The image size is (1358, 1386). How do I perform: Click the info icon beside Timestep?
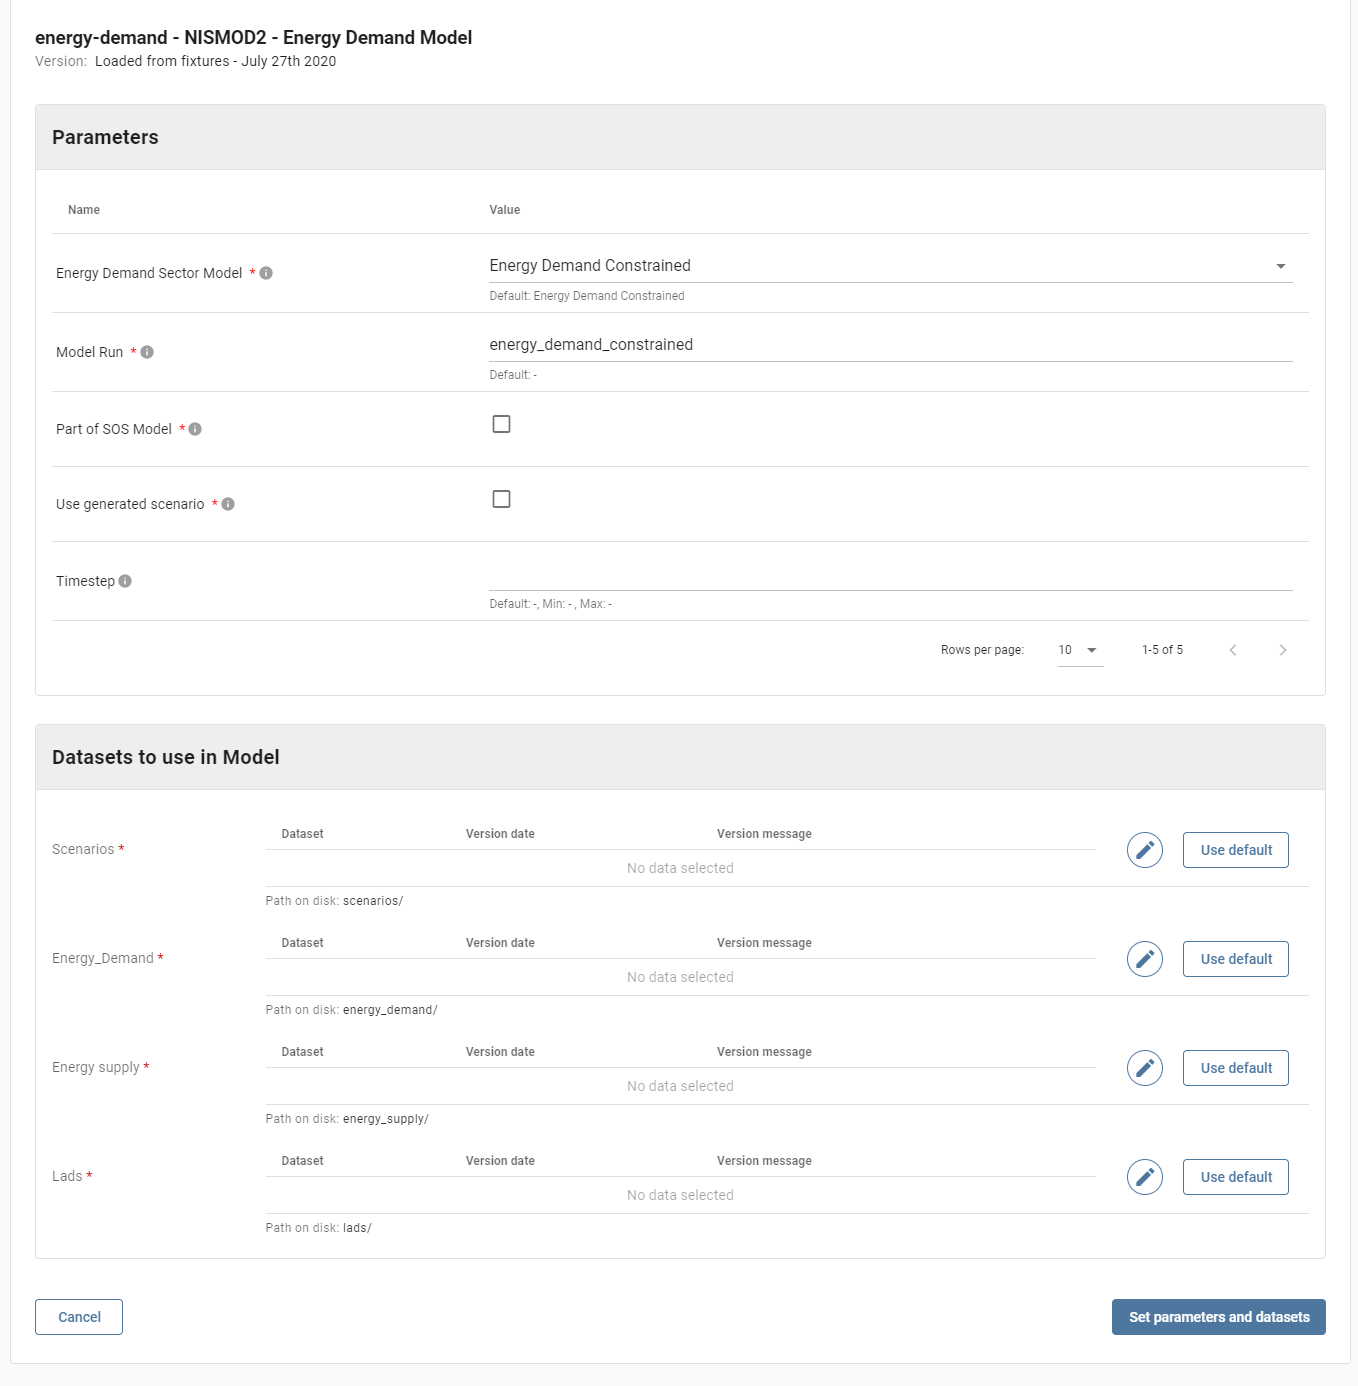click(x=126, y=579)
